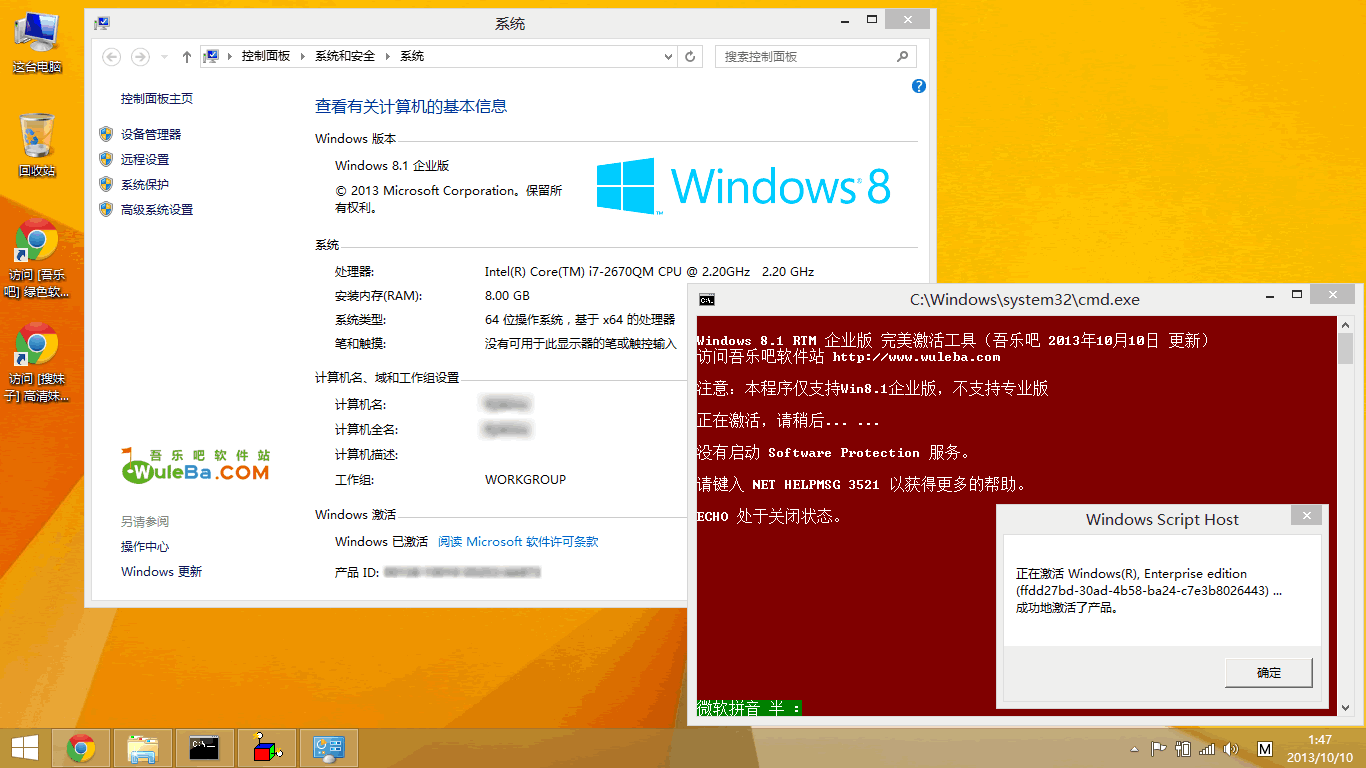Screen dimensions: 1366x768
Task: Open the volume speaker tray icon
Action: tap(1231, 749)
